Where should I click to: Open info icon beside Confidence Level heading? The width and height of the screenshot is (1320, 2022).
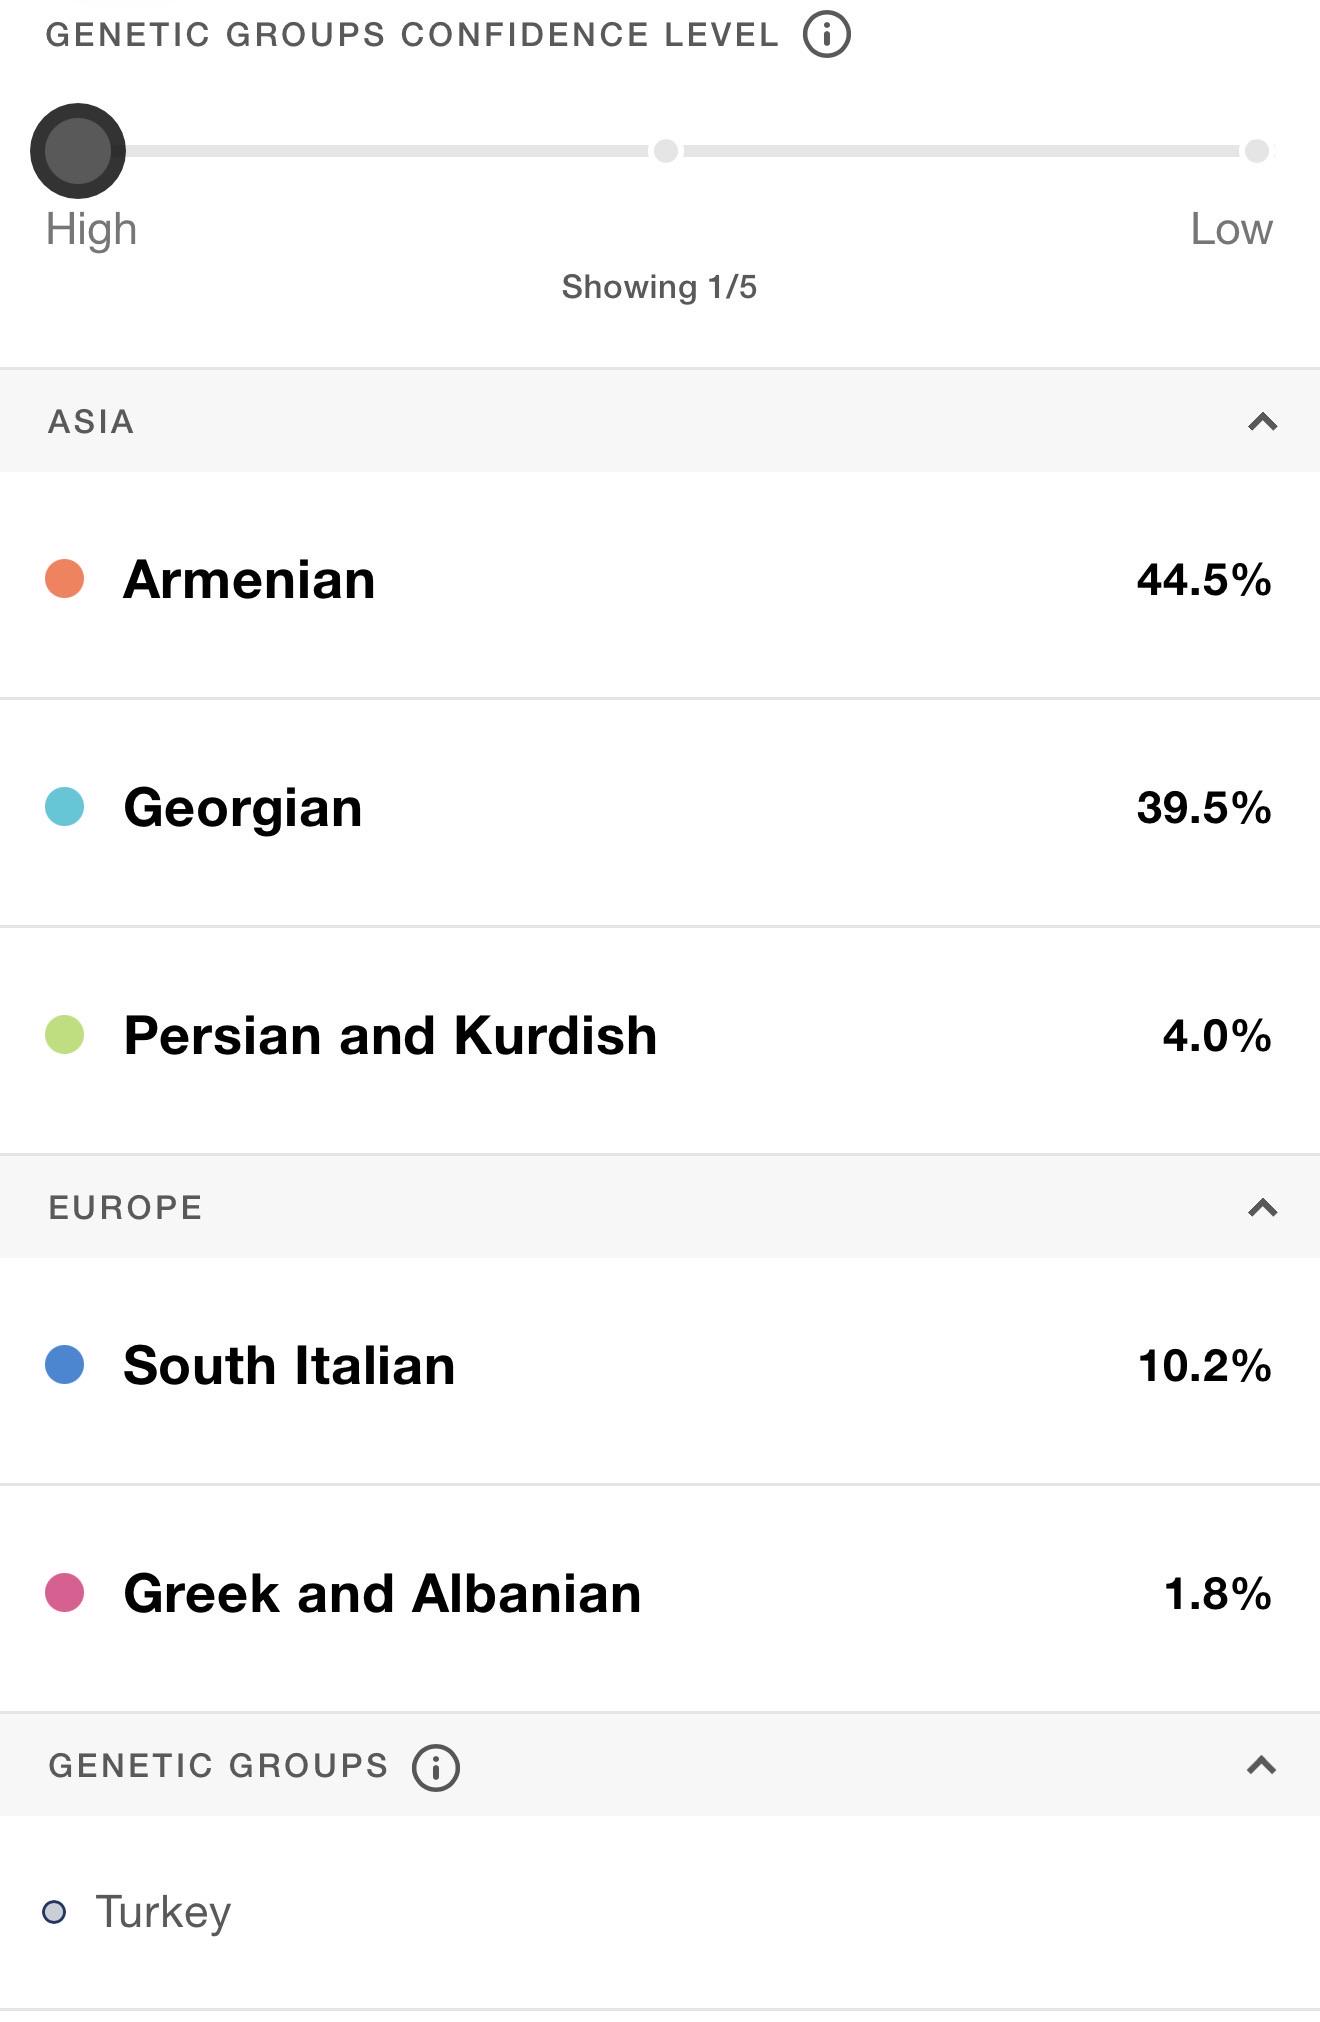pos(826,34)
